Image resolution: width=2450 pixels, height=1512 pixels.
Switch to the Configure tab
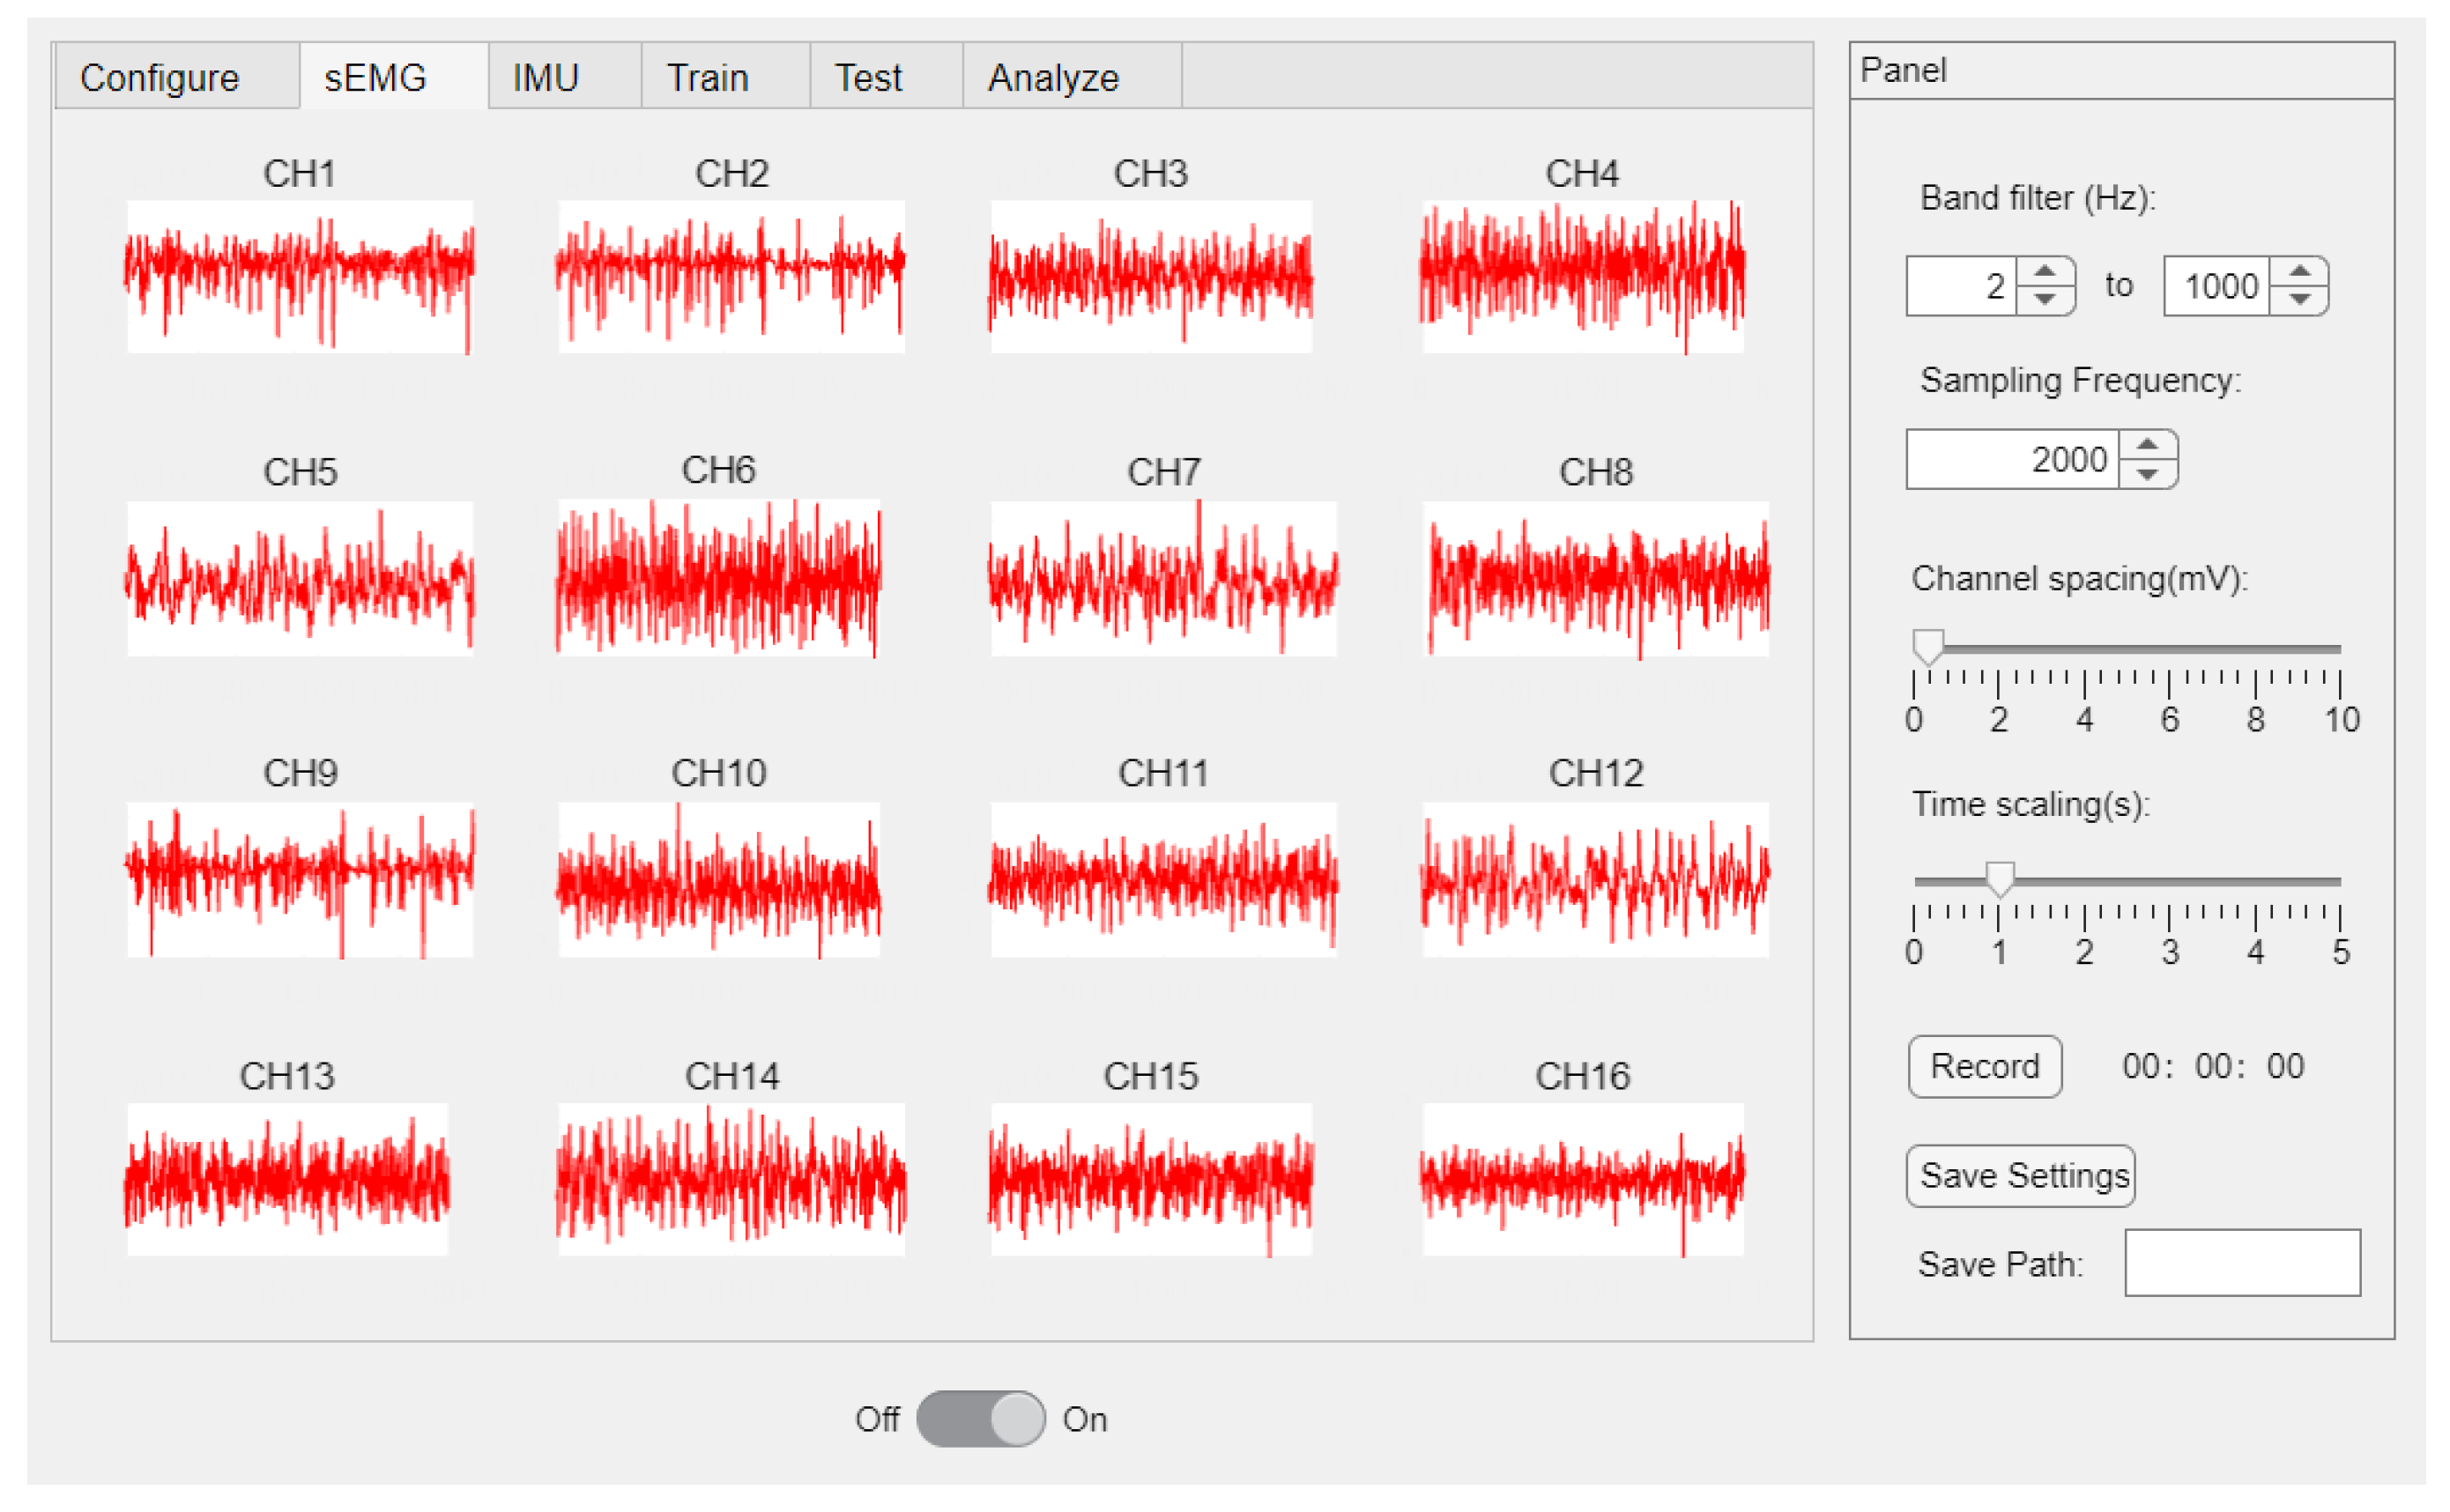160,77
